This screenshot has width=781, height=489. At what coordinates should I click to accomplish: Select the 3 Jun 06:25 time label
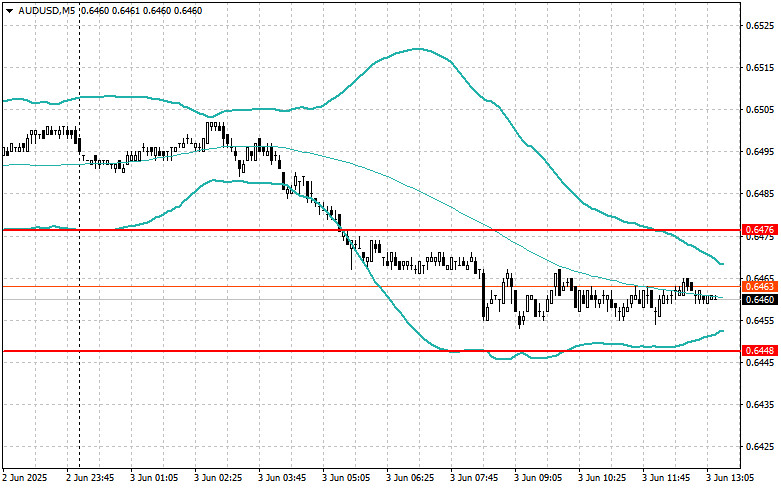coord(410,478)
